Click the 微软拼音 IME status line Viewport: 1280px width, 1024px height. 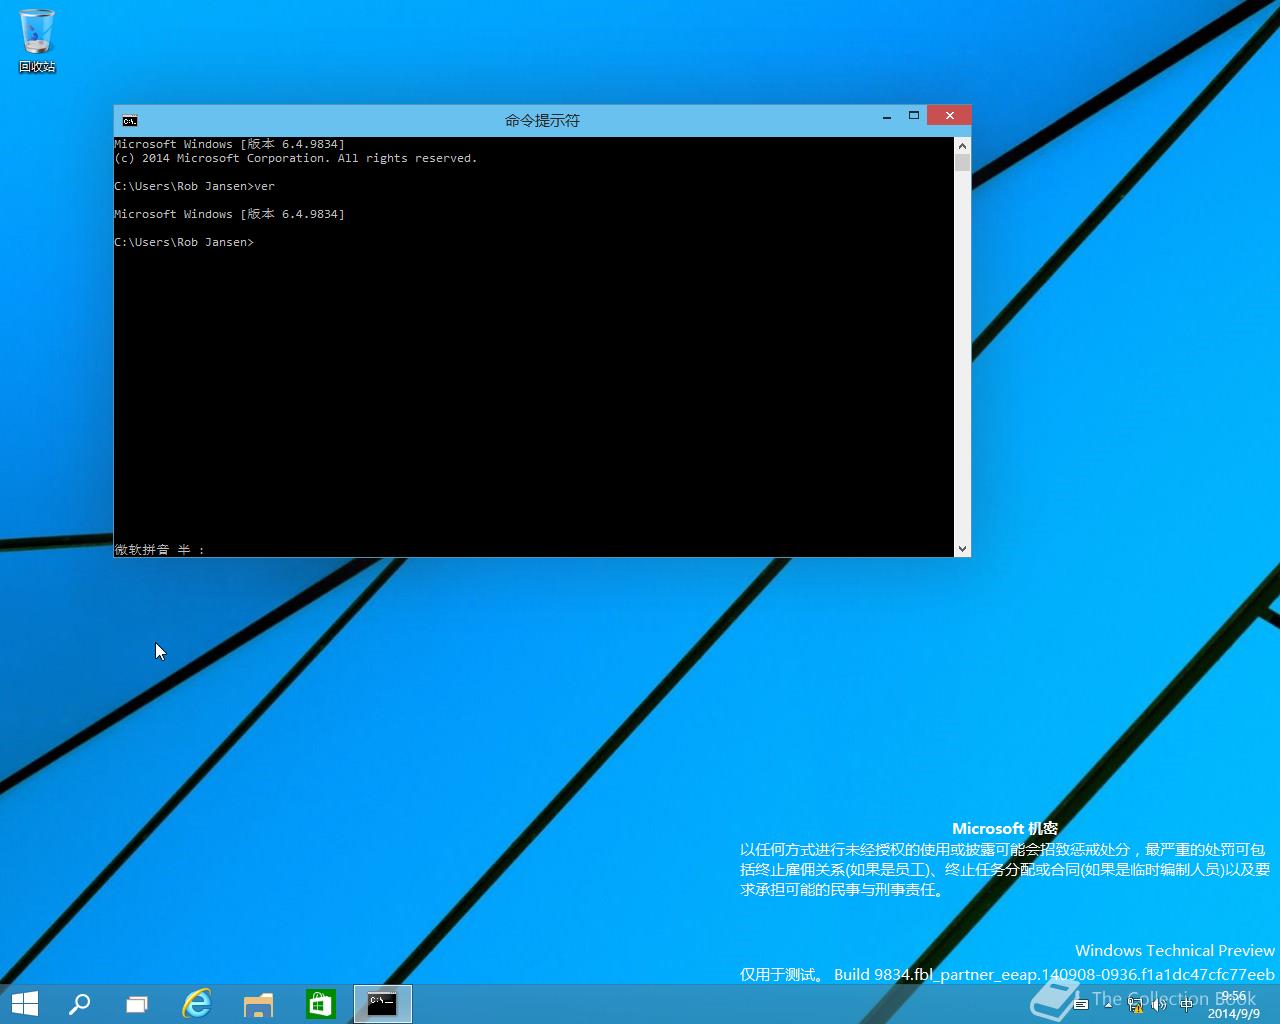pos(160,549)
